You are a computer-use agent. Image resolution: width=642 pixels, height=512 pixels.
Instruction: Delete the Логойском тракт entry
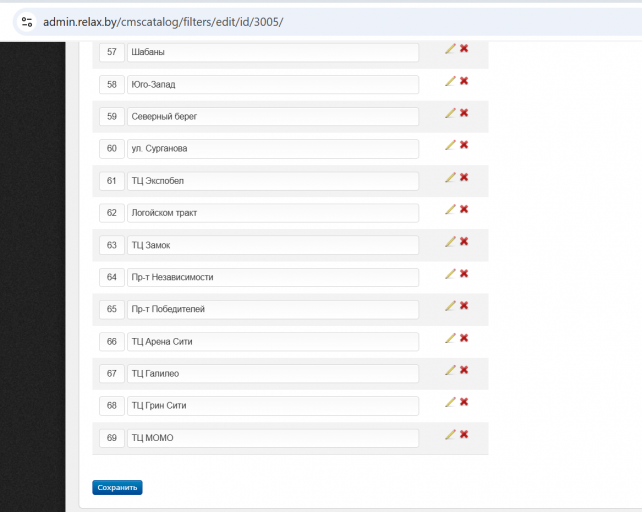coord(464,209)
